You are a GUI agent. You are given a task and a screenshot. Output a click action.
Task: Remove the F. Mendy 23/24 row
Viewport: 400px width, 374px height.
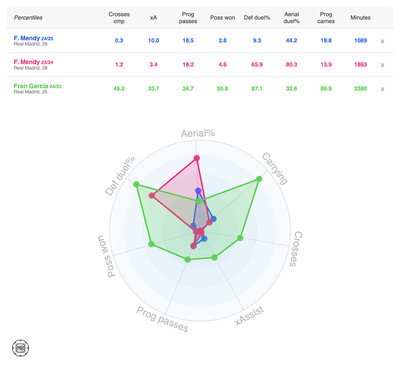[x=382, y=65]
